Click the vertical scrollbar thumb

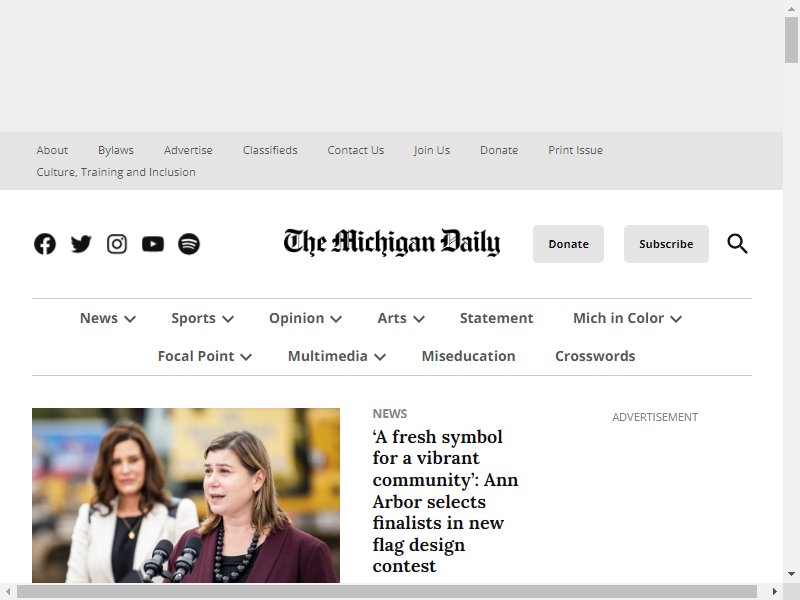791,40
